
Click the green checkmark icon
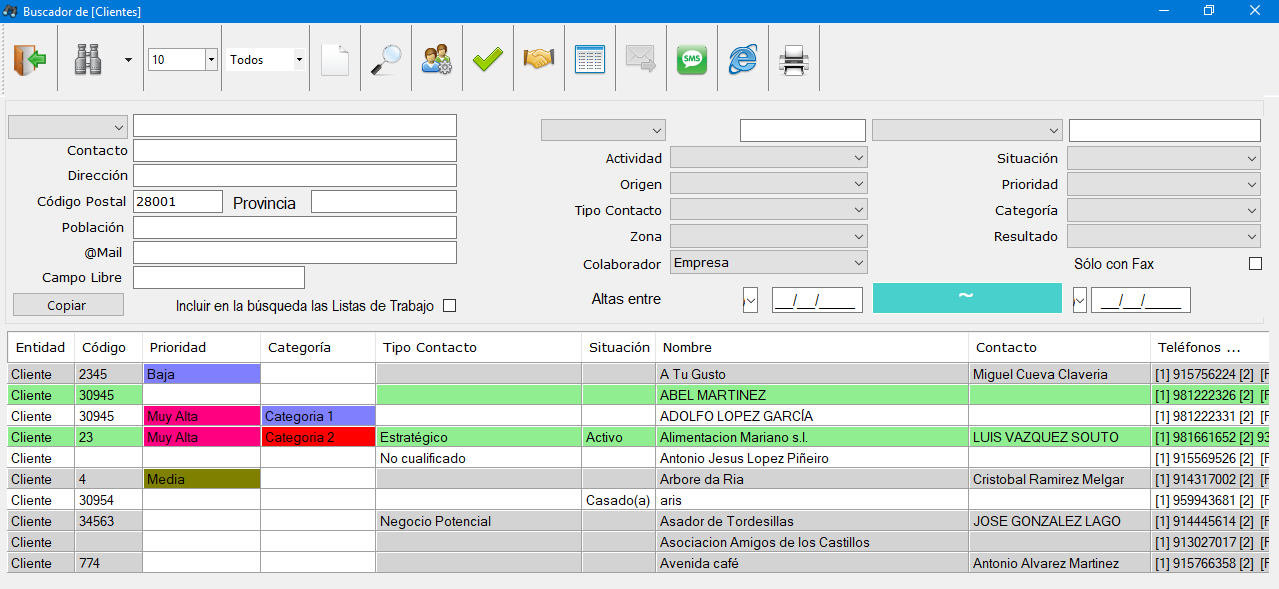[x=488, y=60]
